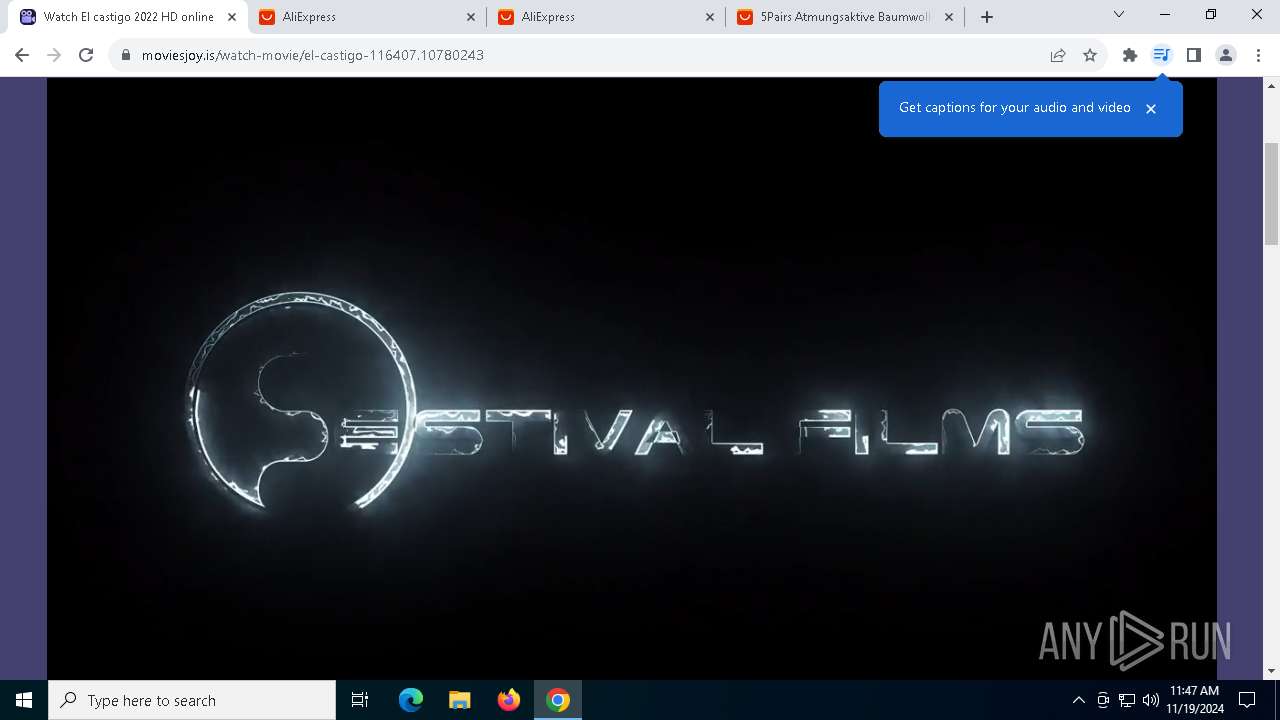1280x720 pixels.
Task: Expand the tab search dropdown
Action: [x=1119, y=15]
